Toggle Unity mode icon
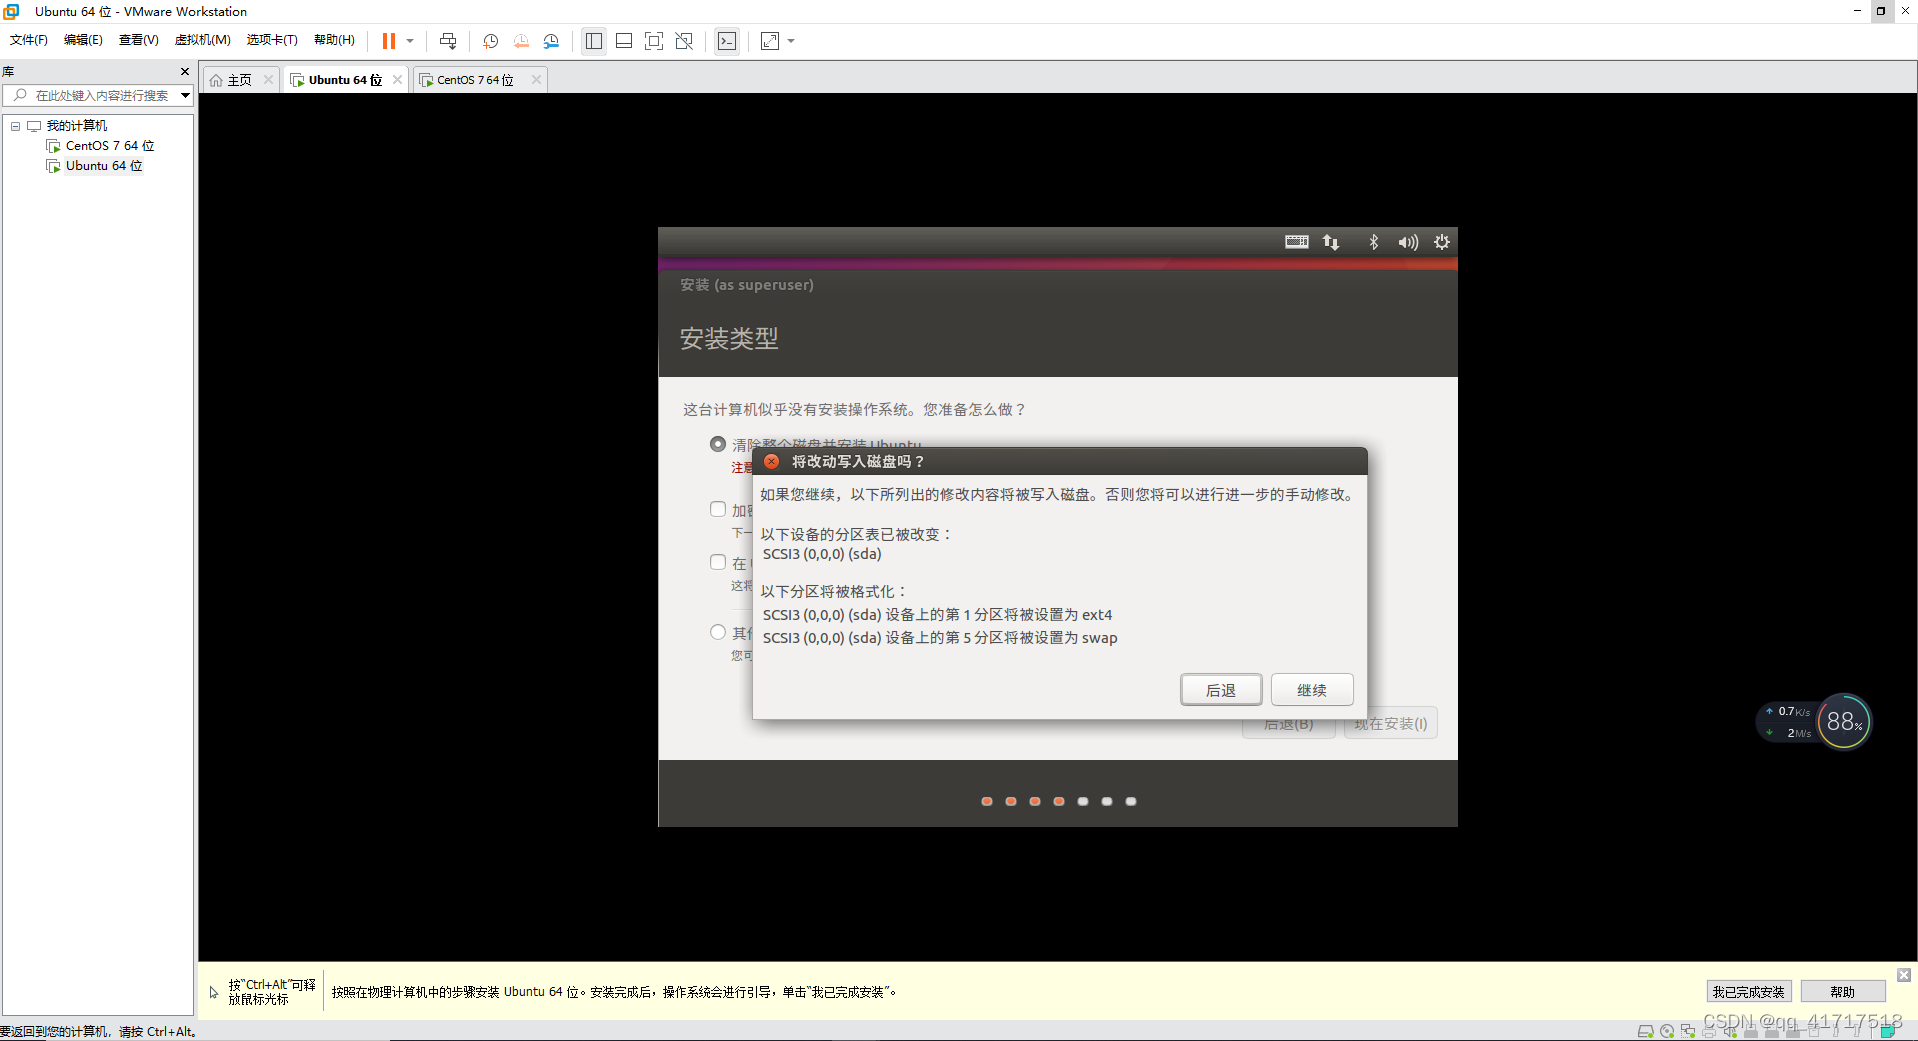Image resolution: width=1918 pixels, height=1041 pixels. pos(684,41)
